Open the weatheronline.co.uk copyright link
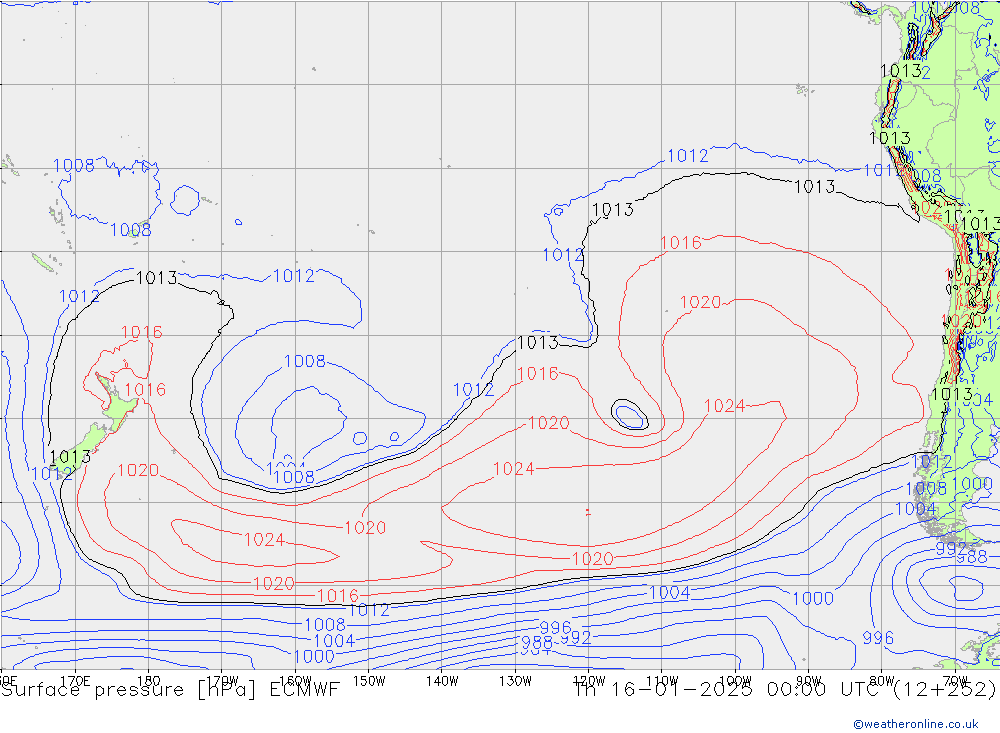 pyautogui.click(x=916, y=724)
